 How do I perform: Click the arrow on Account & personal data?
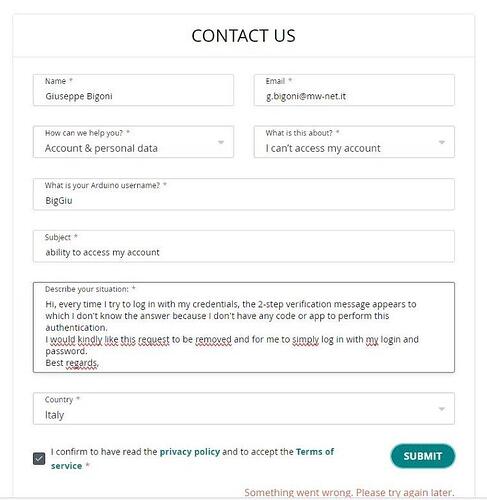coord(221,142)
